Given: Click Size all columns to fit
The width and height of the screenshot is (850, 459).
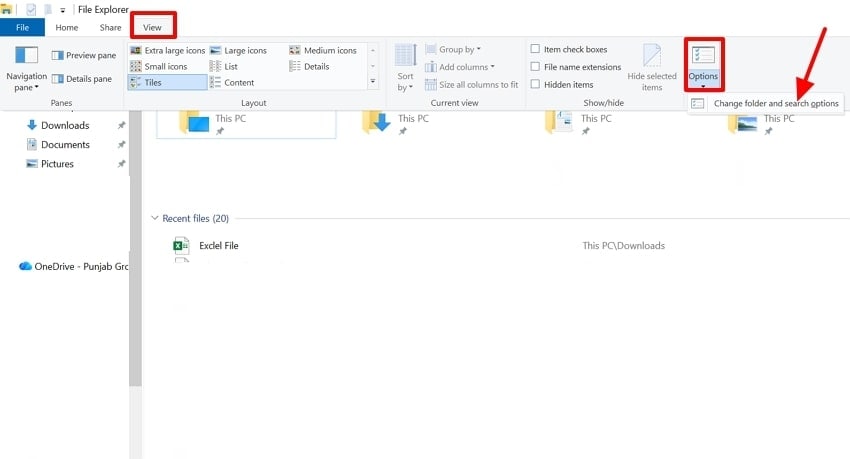Looking at the screenshot, I should (472, 85).
